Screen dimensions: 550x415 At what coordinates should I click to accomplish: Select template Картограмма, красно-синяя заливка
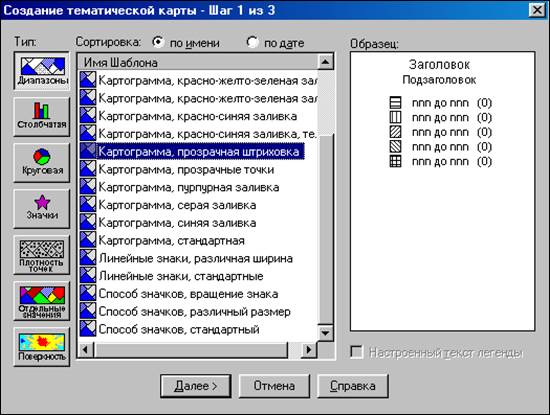[198, 116]
